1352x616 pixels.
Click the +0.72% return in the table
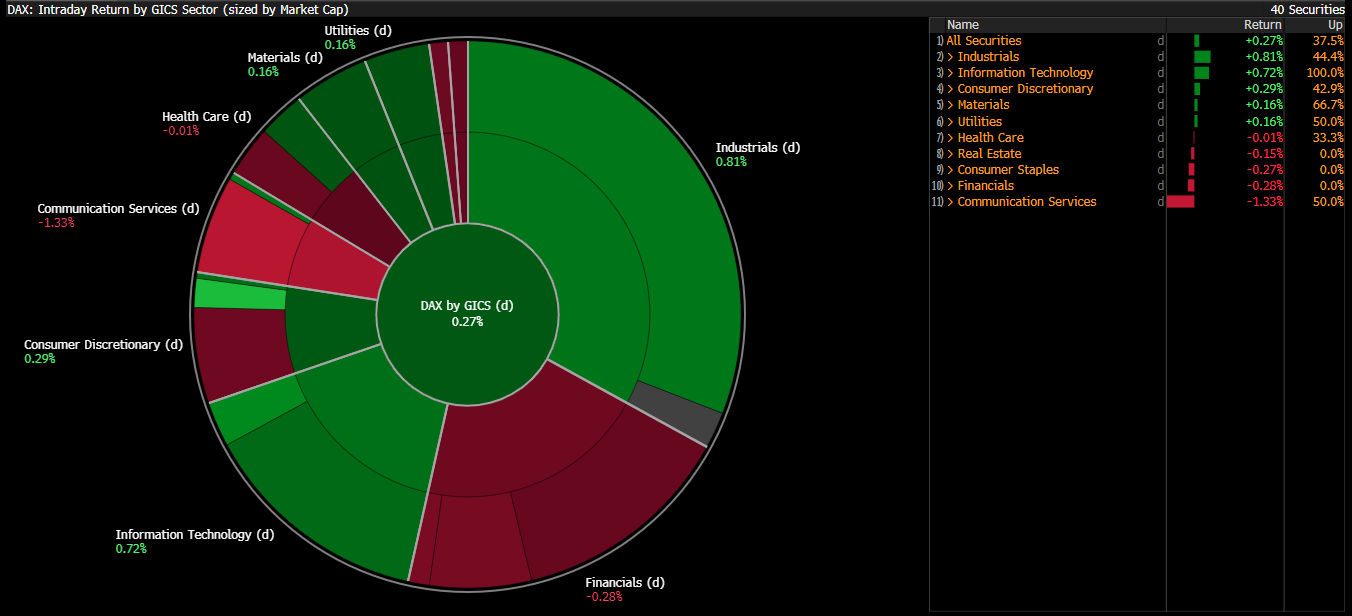click(1263, 73)
